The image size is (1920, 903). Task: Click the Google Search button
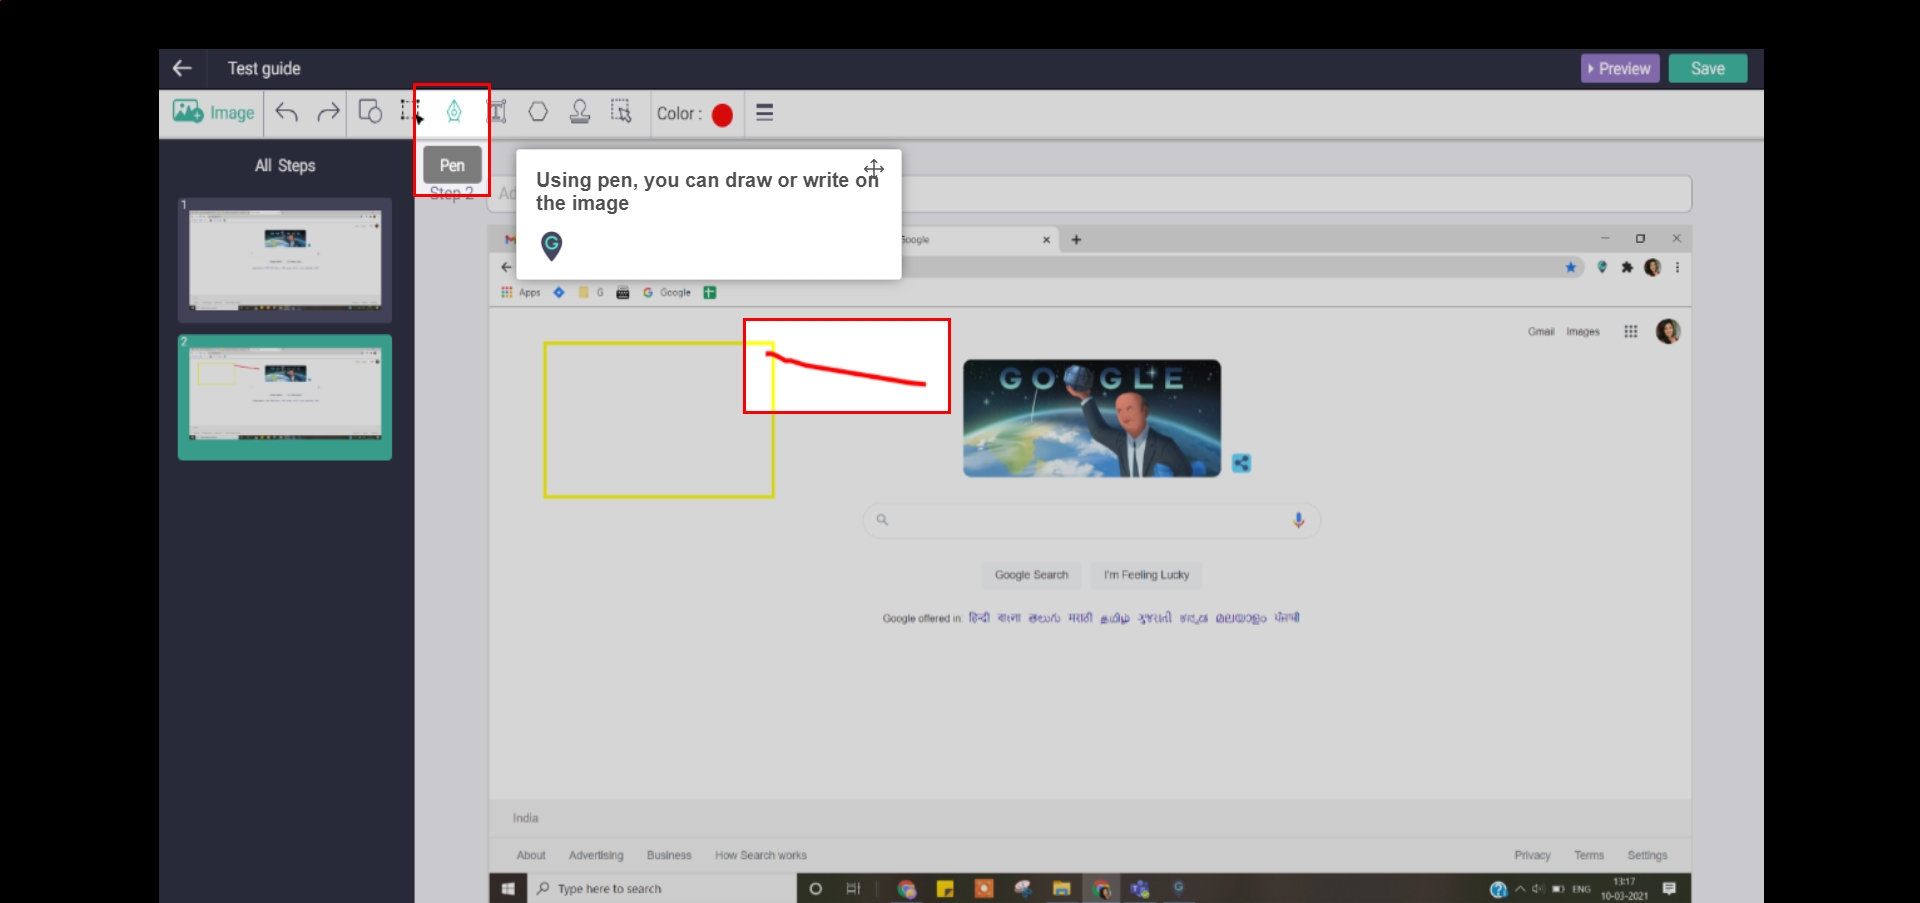[x=1031, y=575]
